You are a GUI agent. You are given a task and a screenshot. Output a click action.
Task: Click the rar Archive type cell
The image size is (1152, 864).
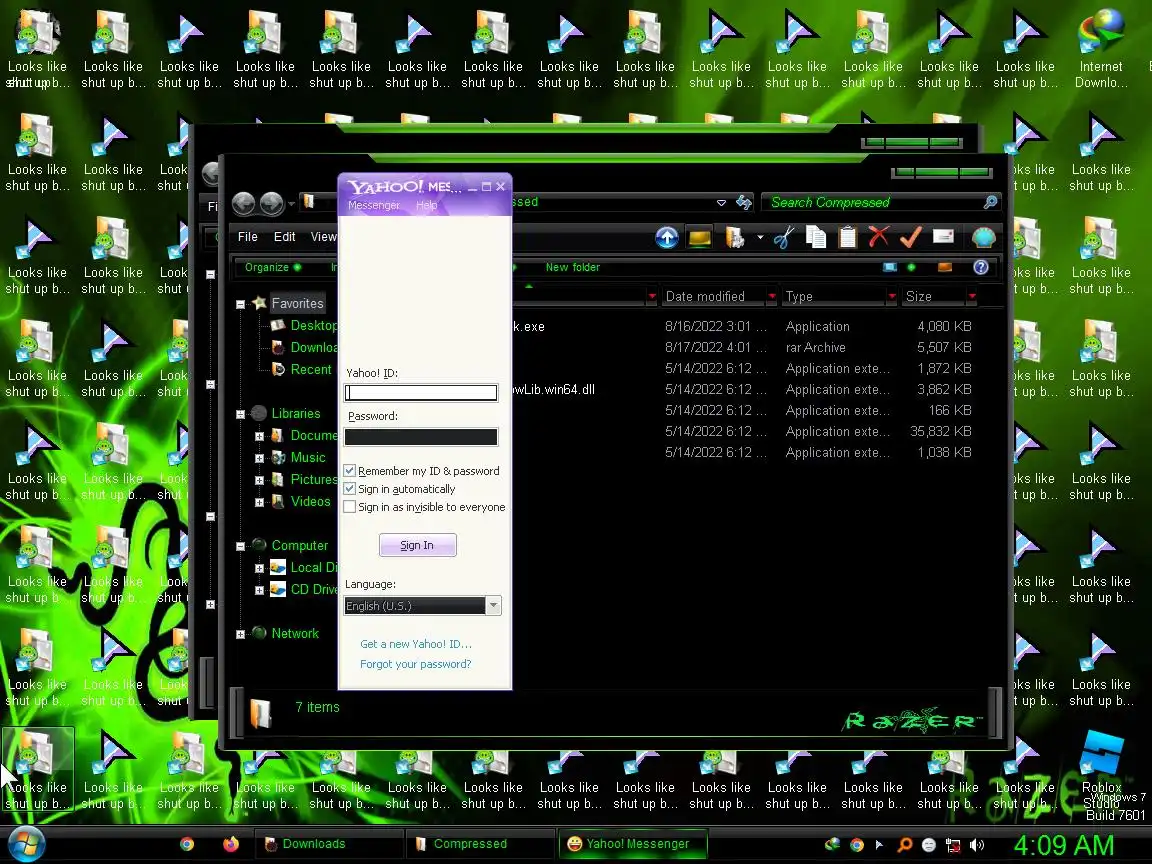816,347
